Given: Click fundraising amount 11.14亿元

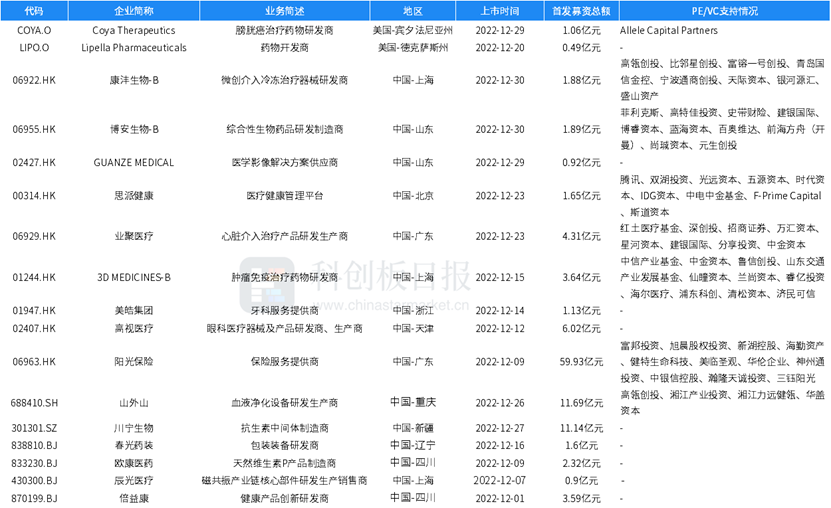Looking at the screenshot, I should coord(581,428).
